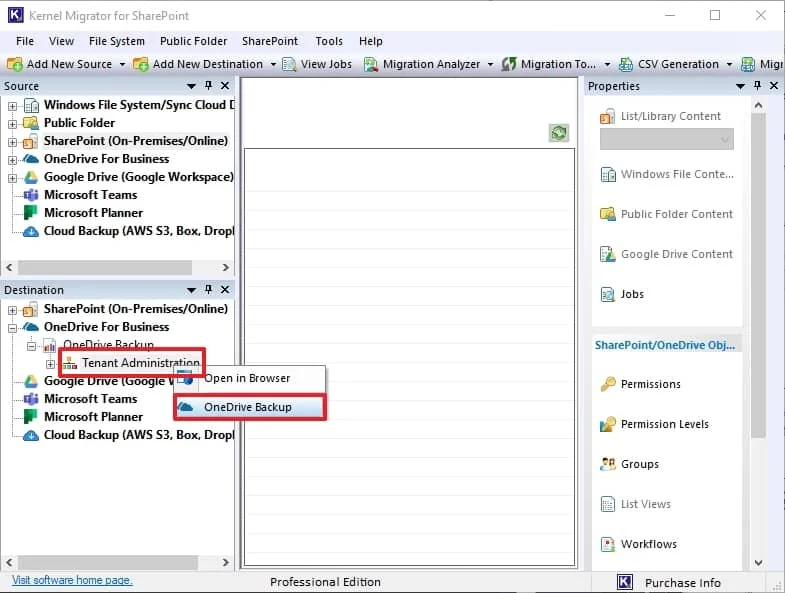Open Groups in Properties panel

click(629, 464)
